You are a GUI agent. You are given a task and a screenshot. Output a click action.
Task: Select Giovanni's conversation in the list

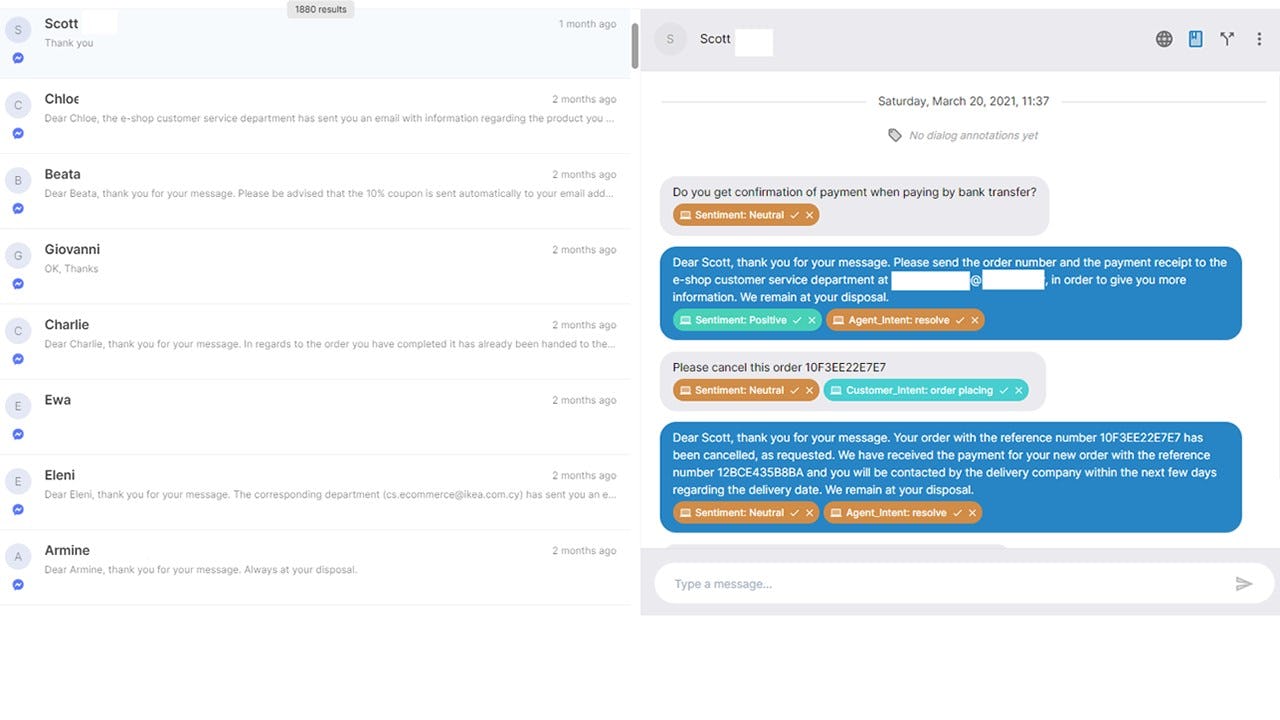click(315, 266)
